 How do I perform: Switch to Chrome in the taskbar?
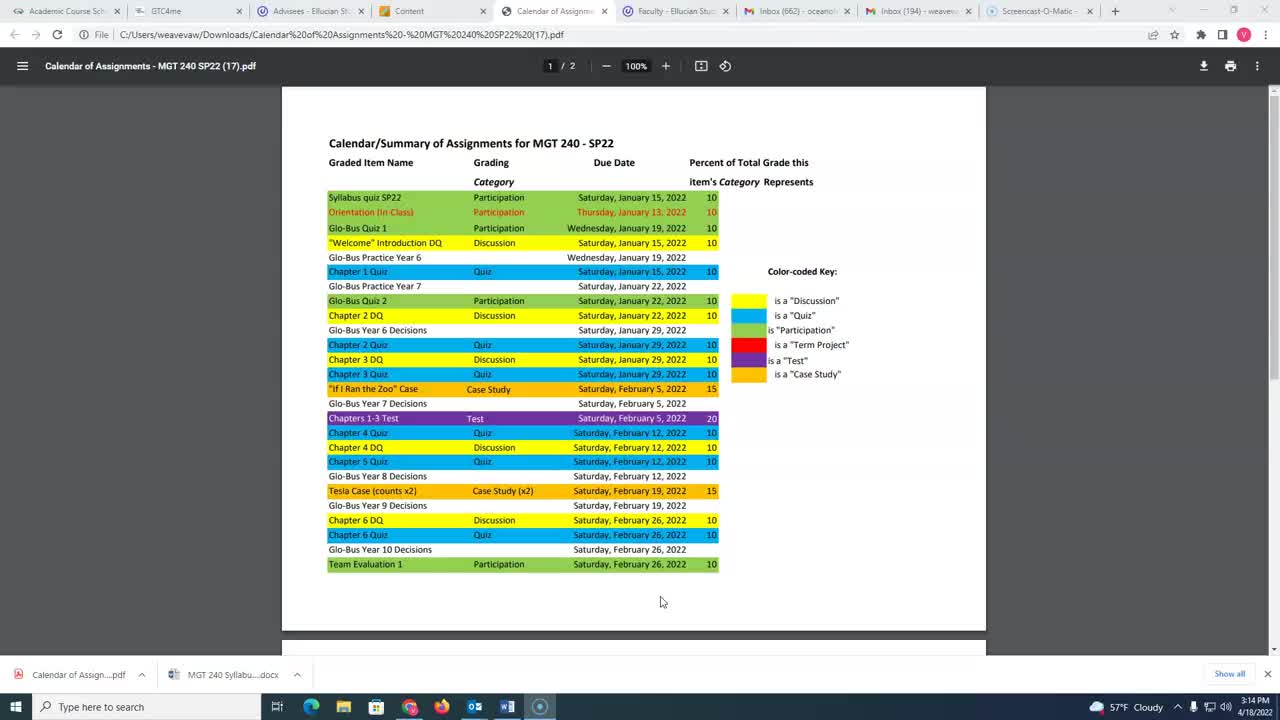pyautogui.click(x=409, y=707)
